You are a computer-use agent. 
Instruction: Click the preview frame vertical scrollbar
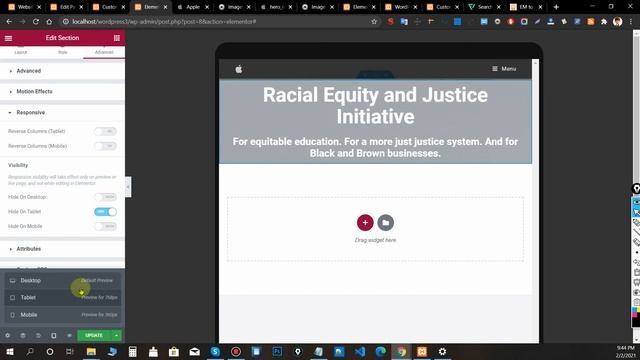pyautogui.click(x=536, y=201)
